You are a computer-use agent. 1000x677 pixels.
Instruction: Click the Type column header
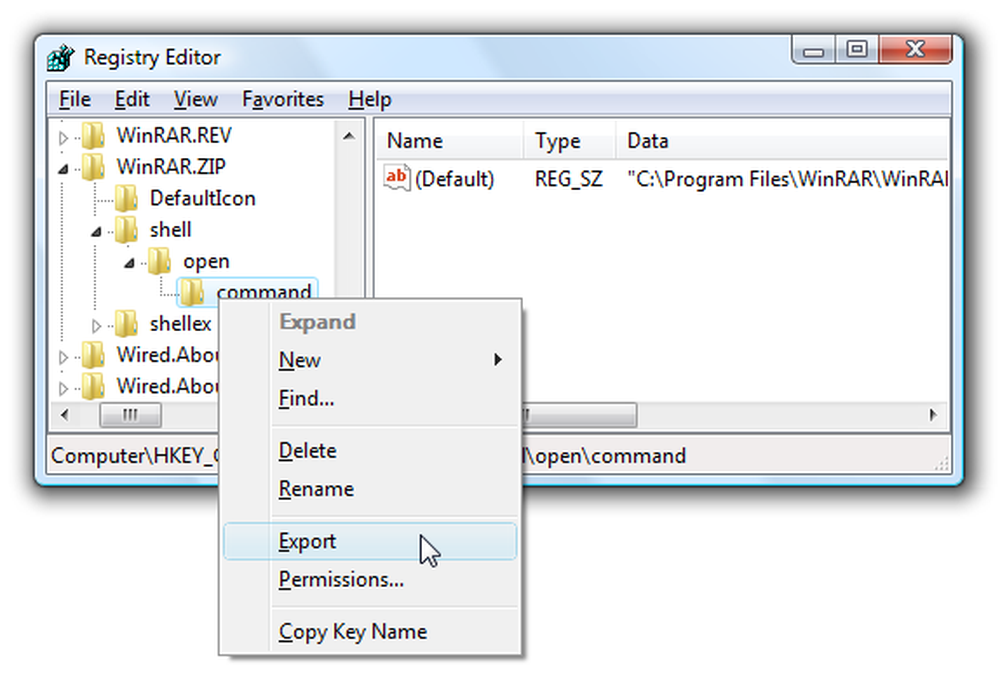coord(570,140)
